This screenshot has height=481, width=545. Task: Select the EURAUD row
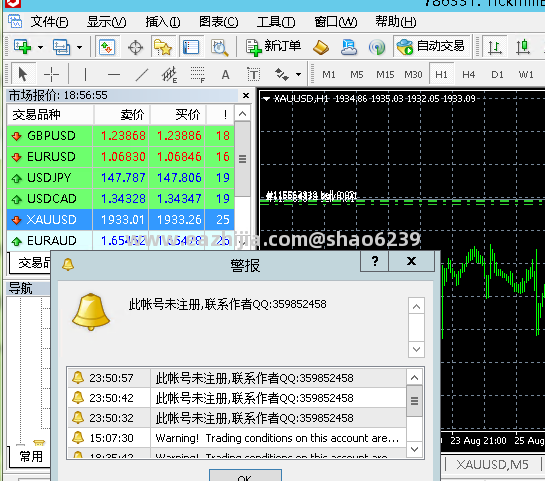tap(120, 240)
